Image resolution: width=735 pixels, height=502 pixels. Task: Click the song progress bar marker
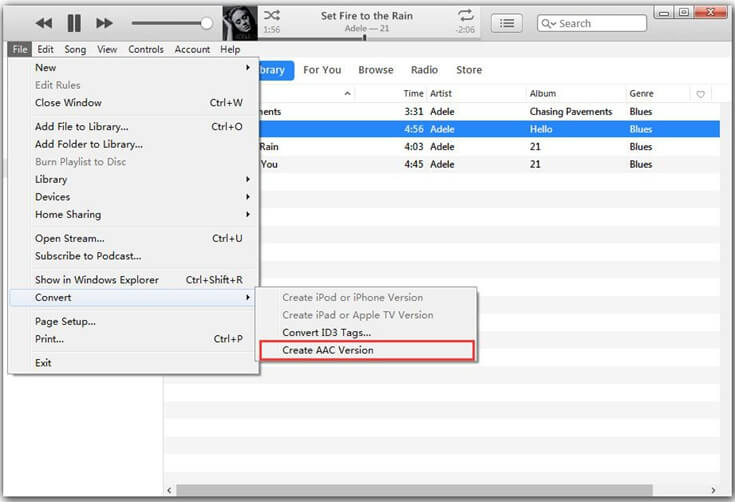click(x=364, y=37)
